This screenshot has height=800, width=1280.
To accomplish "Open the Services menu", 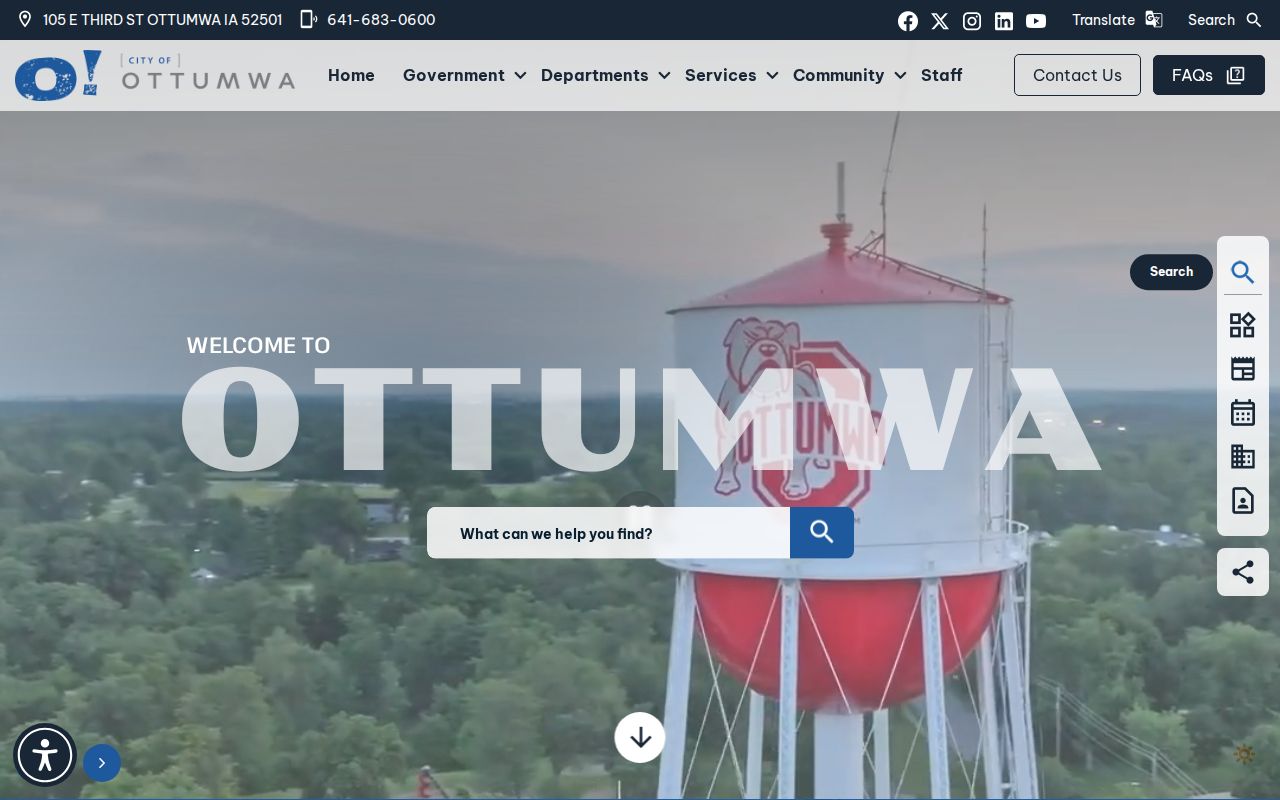I will tap(721, 75).
